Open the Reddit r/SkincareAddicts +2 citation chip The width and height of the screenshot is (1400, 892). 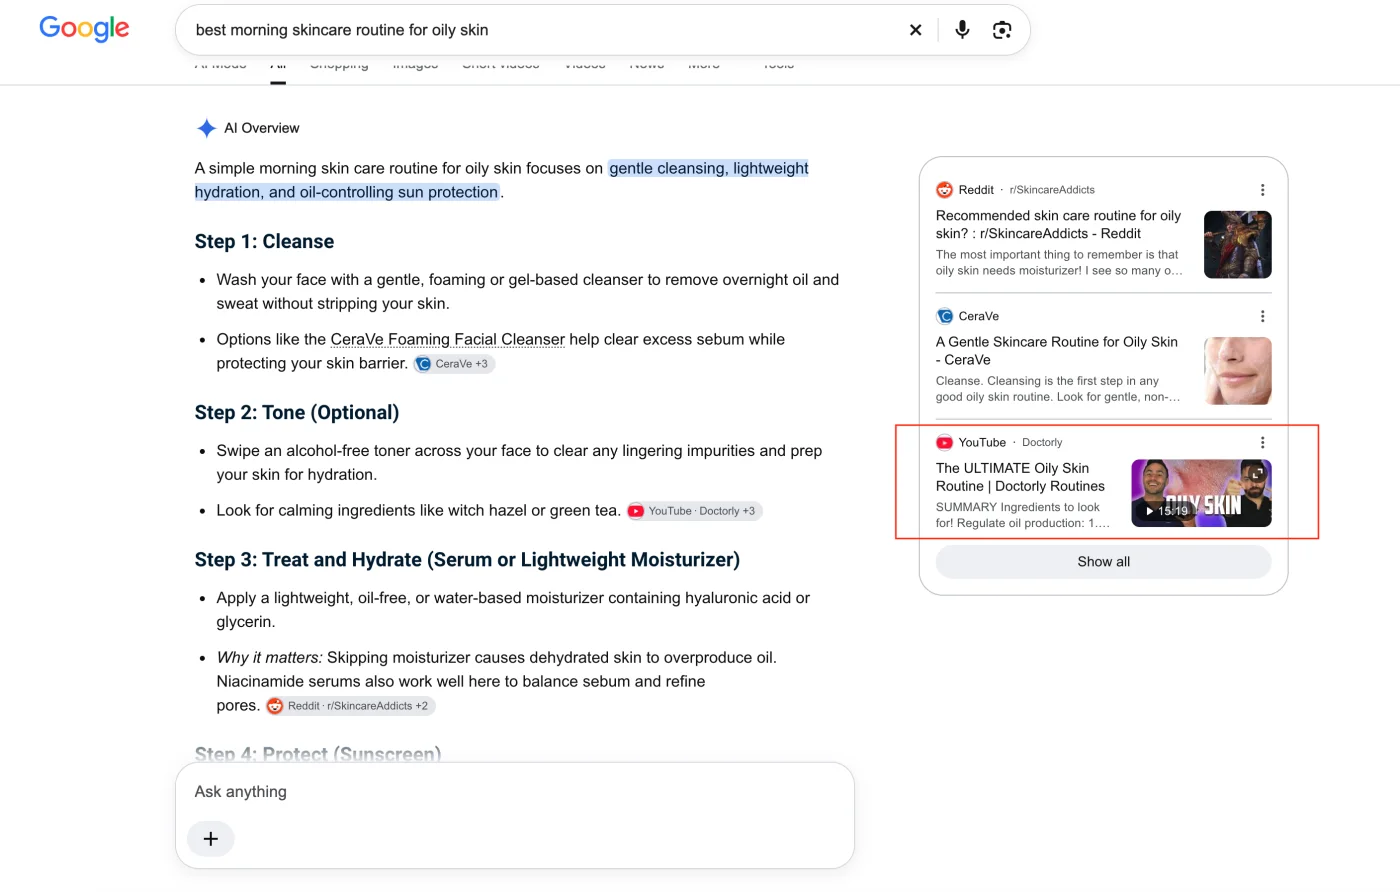pos(350,706)
